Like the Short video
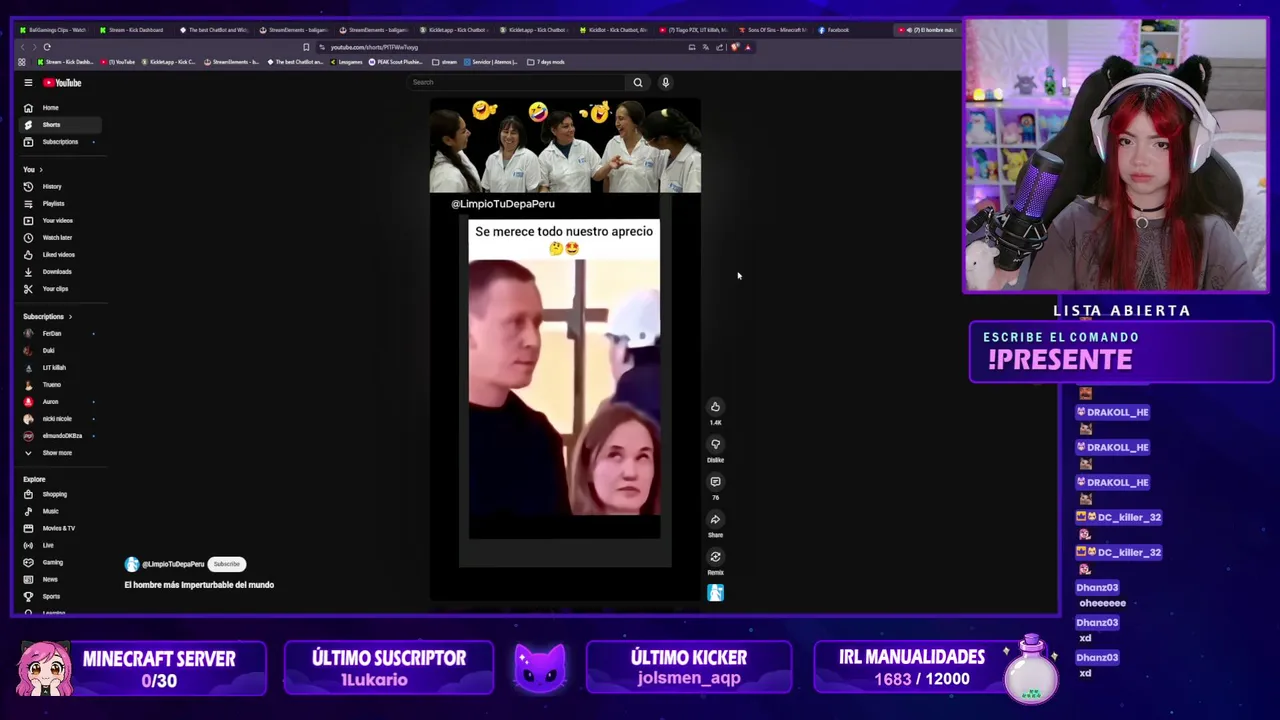This screenshot has width=1280, height=720. click(715, 407)
